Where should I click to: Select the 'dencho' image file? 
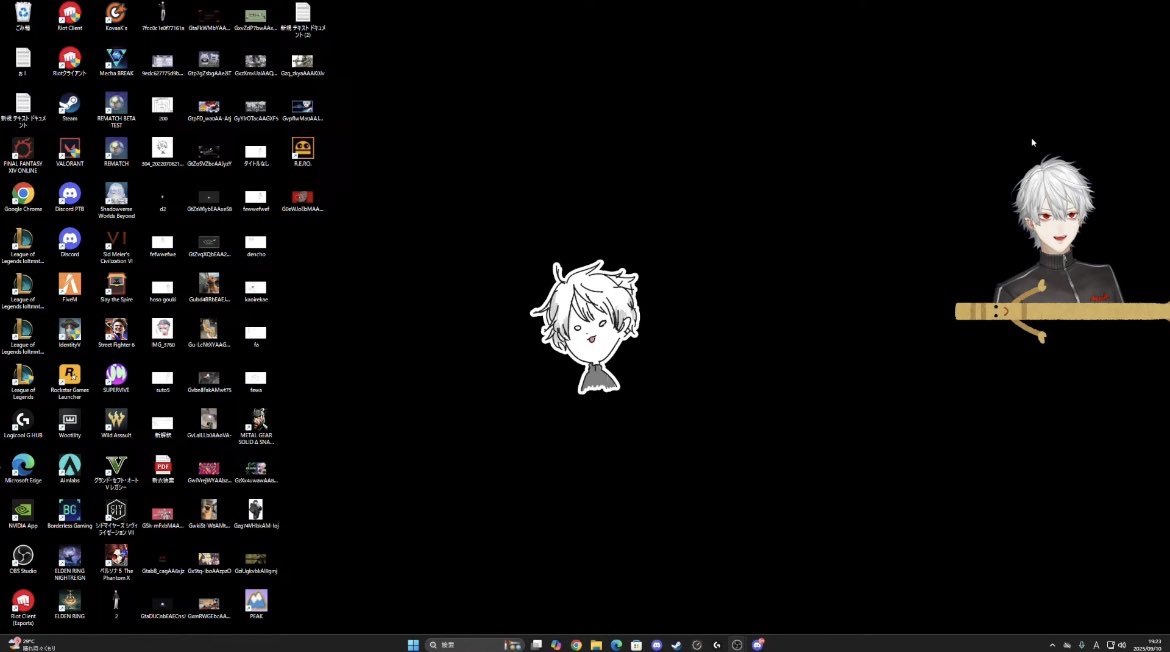pos(256,245)
